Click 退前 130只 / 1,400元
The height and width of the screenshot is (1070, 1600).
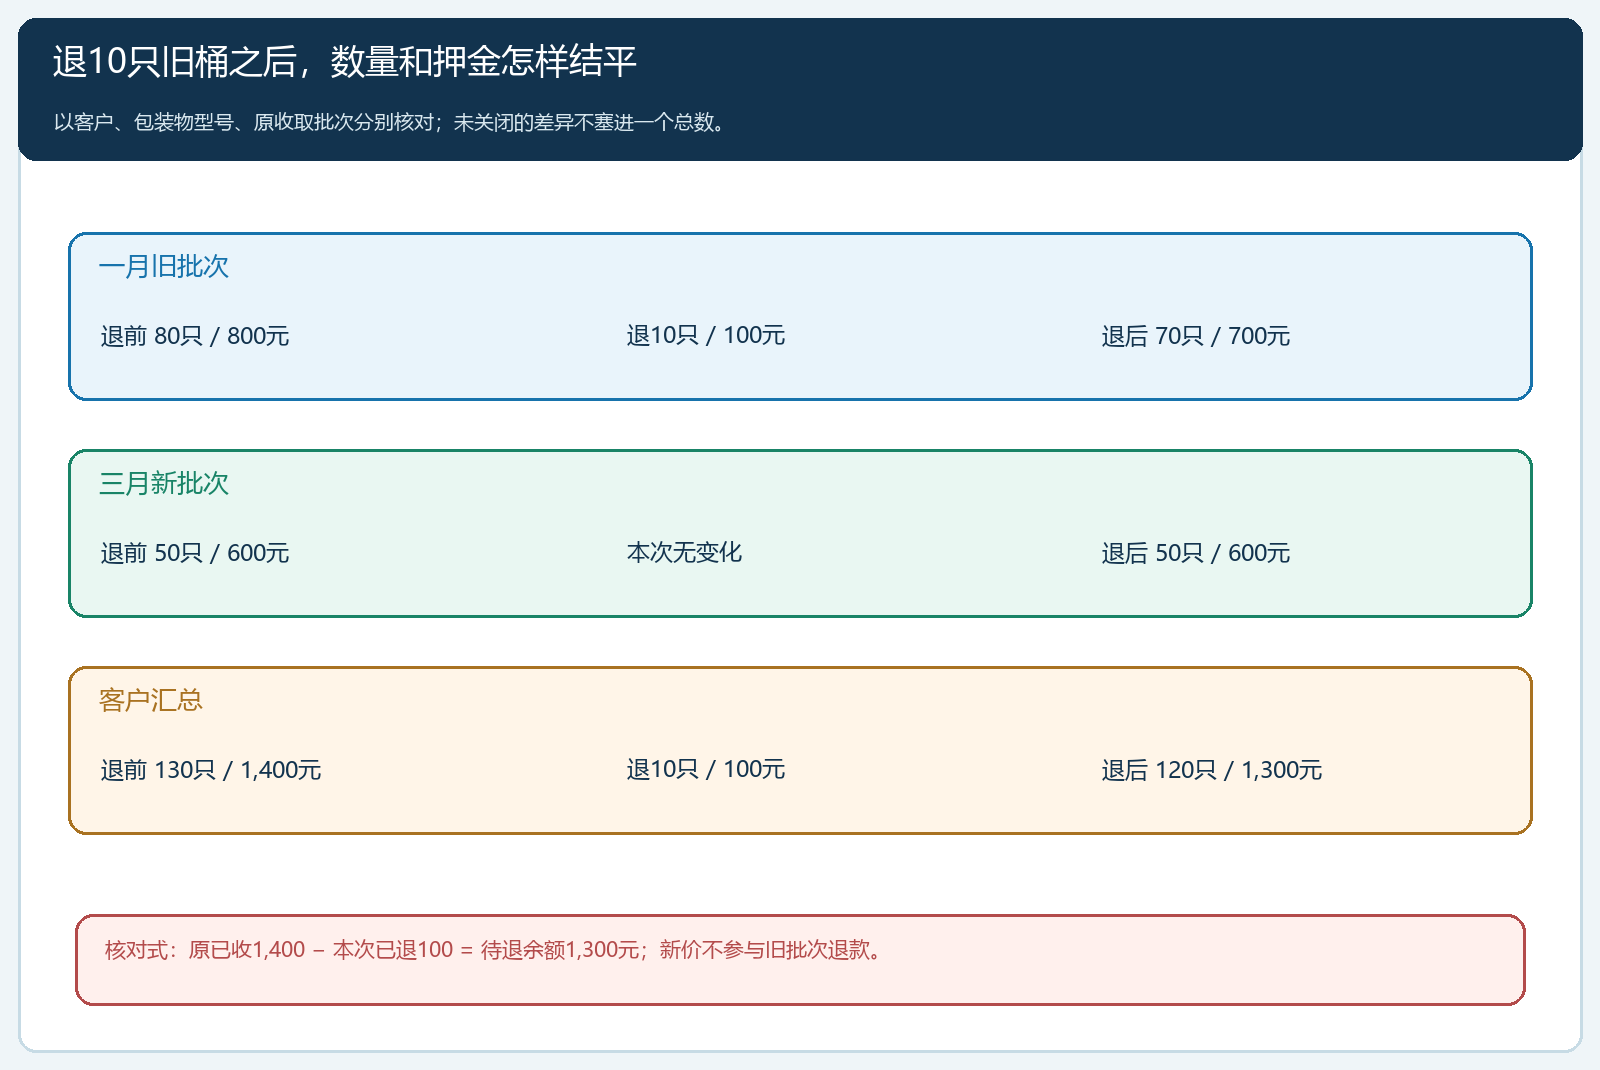(211, 770)
